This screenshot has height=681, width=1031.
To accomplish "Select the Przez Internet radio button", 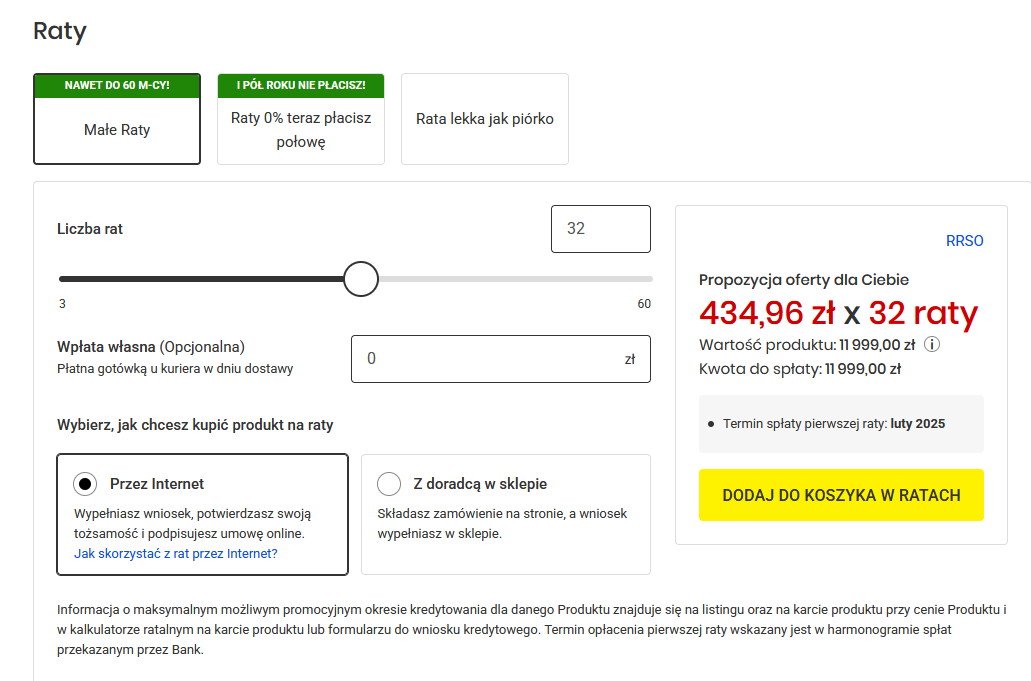I will pyautogui.click(x=86, y=484).
